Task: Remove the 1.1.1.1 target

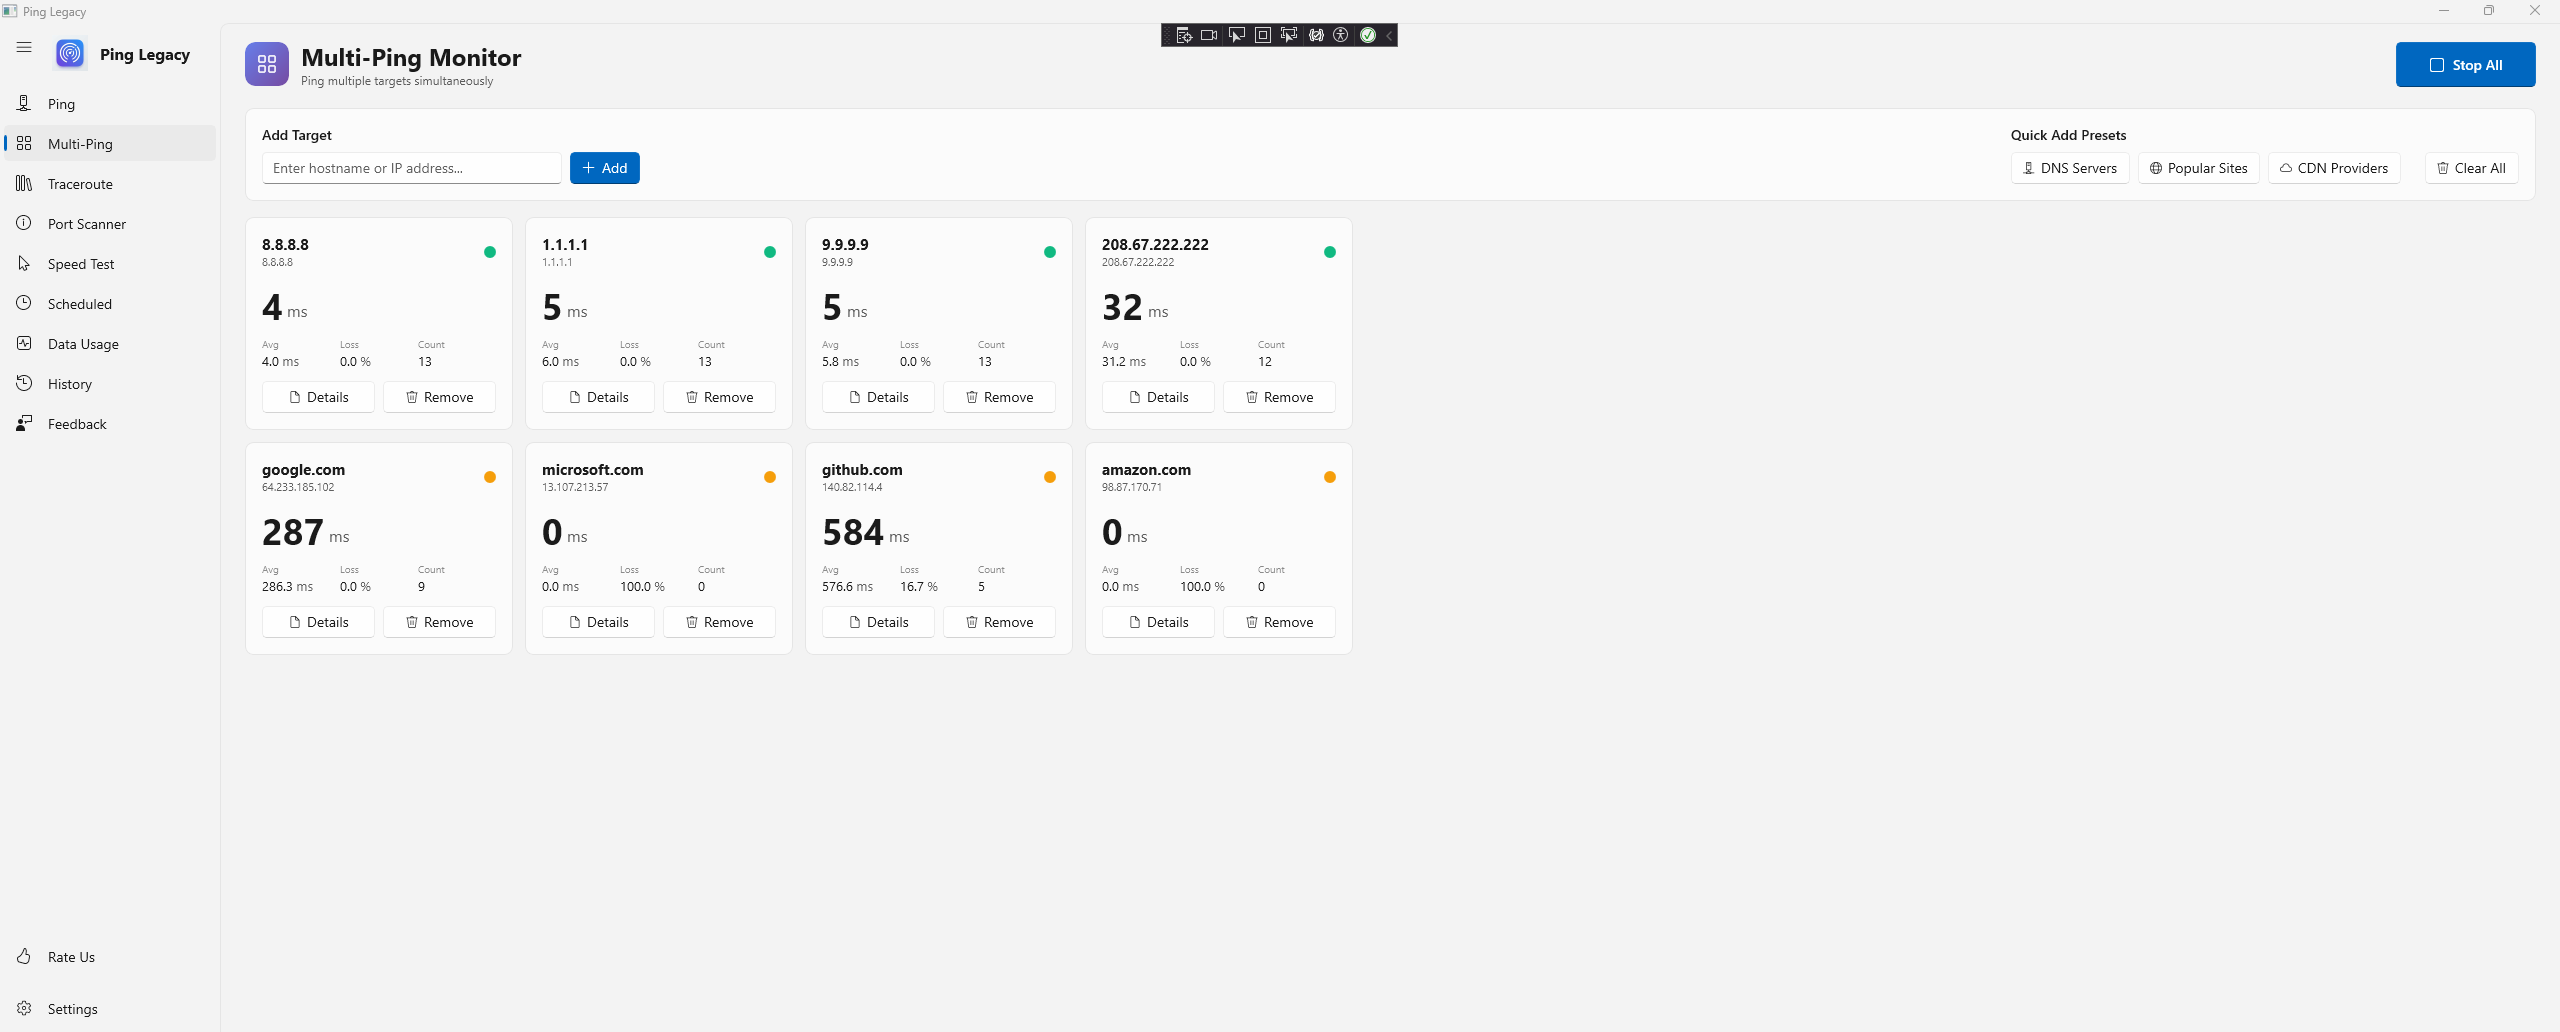Action: pyautogui.click(x=719, y=397)
